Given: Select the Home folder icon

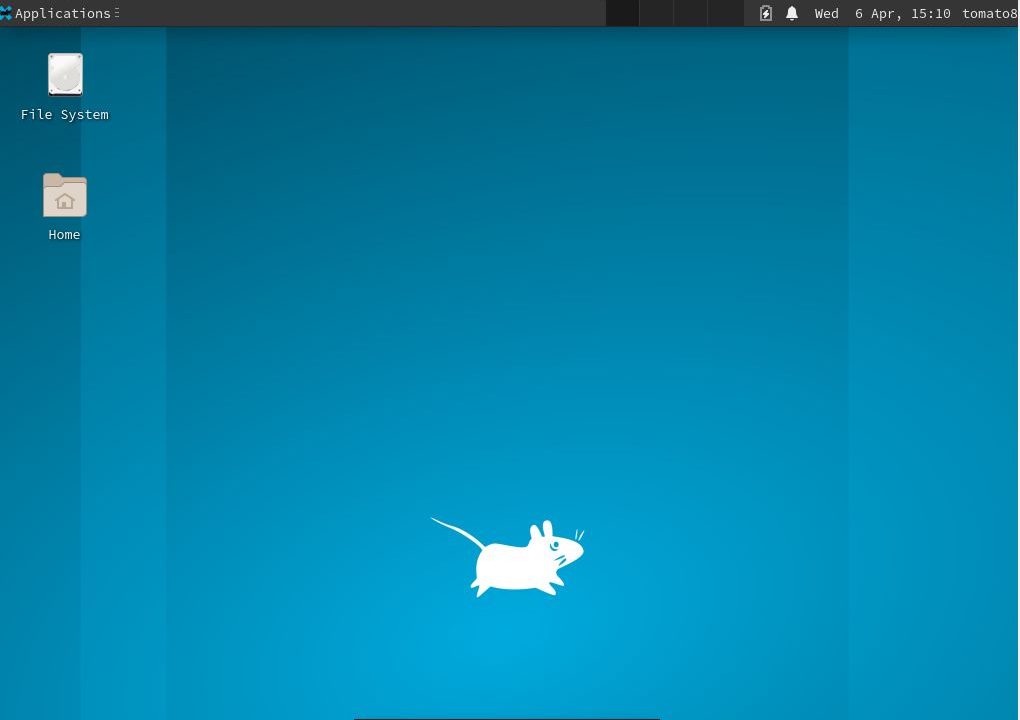Looking at the screenshot, I should 65,196.
